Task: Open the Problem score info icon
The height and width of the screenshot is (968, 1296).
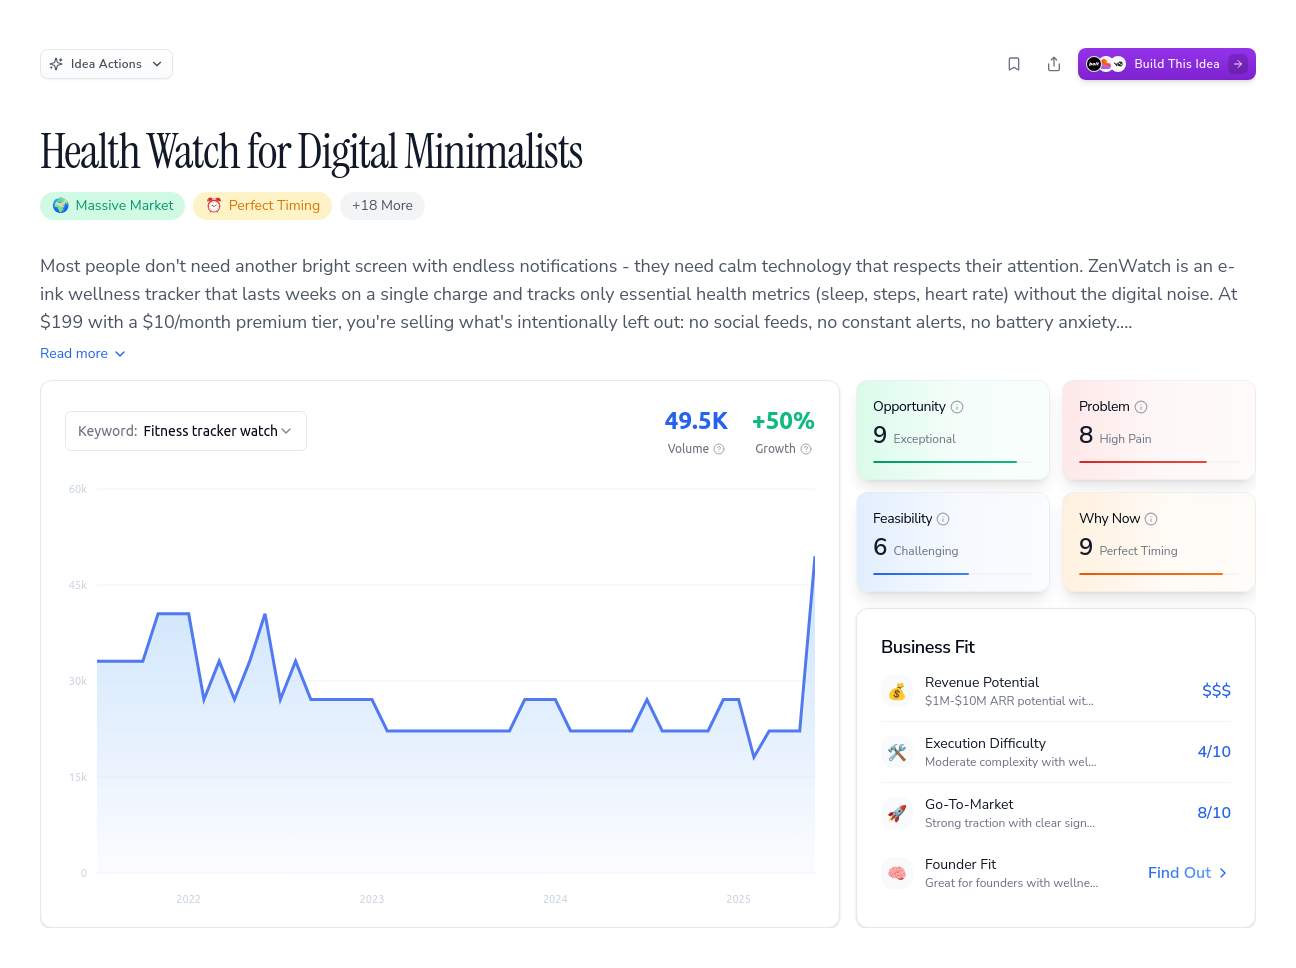Action: [1141, 407]
